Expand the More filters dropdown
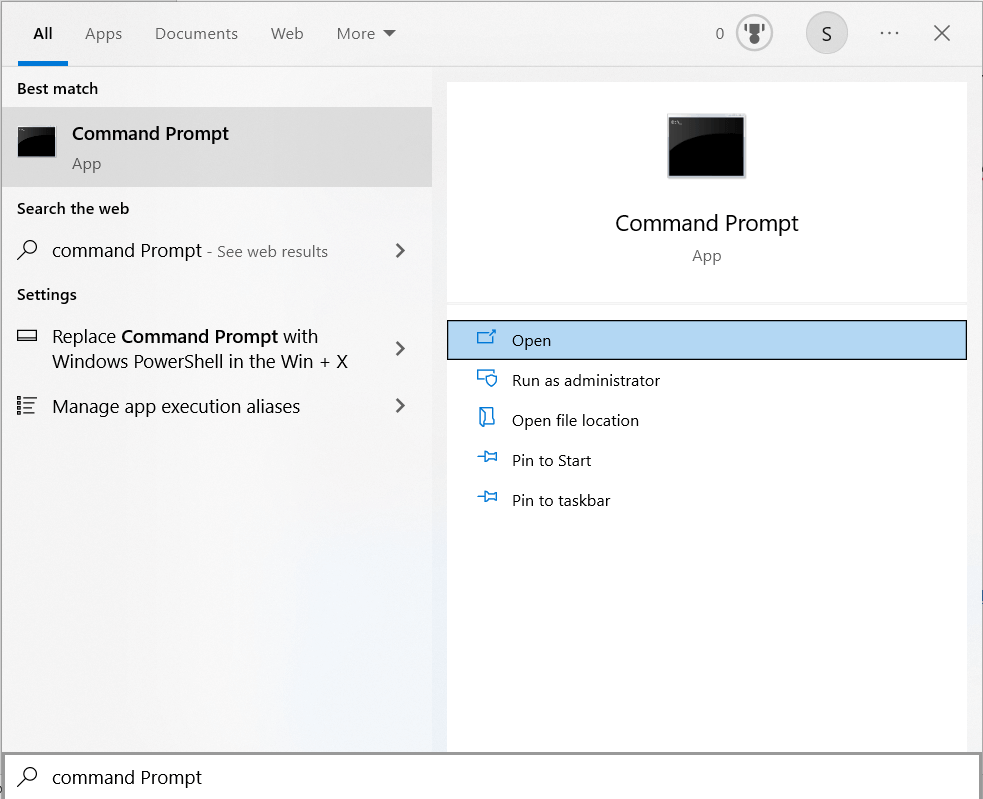This screenshot has height=799, width=983. (x=366, y=33)
